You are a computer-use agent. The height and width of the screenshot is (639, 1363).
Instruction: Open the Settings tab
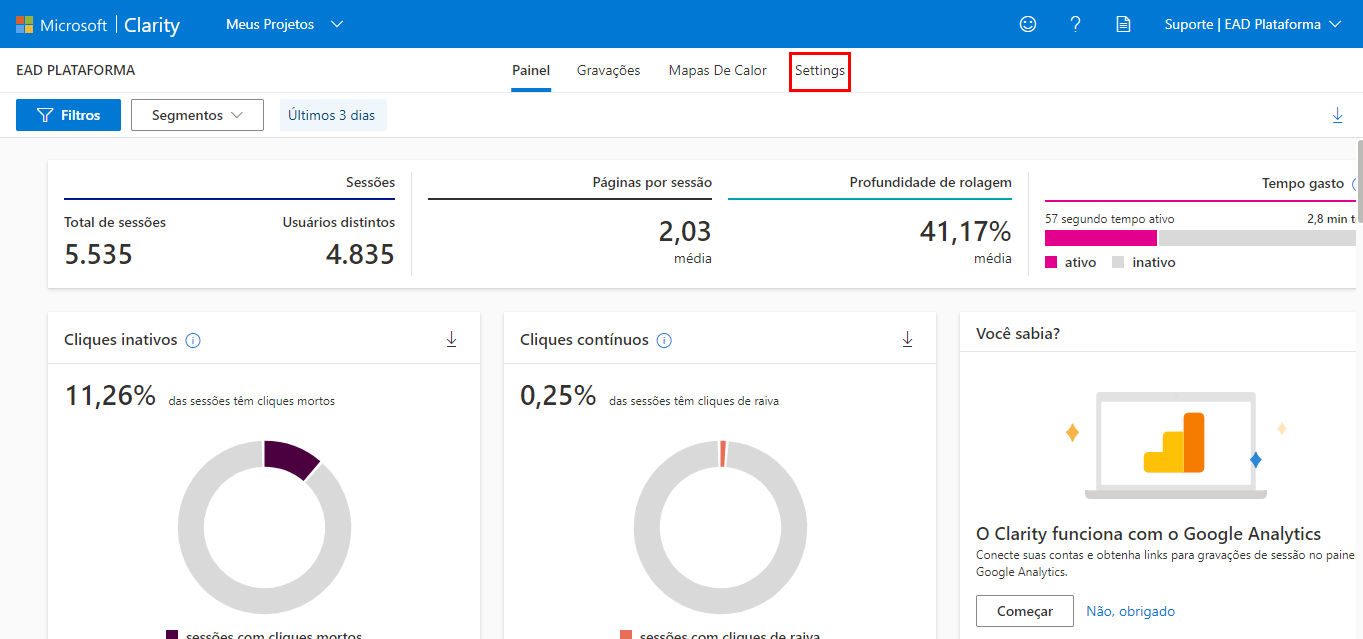coord(820,71)
